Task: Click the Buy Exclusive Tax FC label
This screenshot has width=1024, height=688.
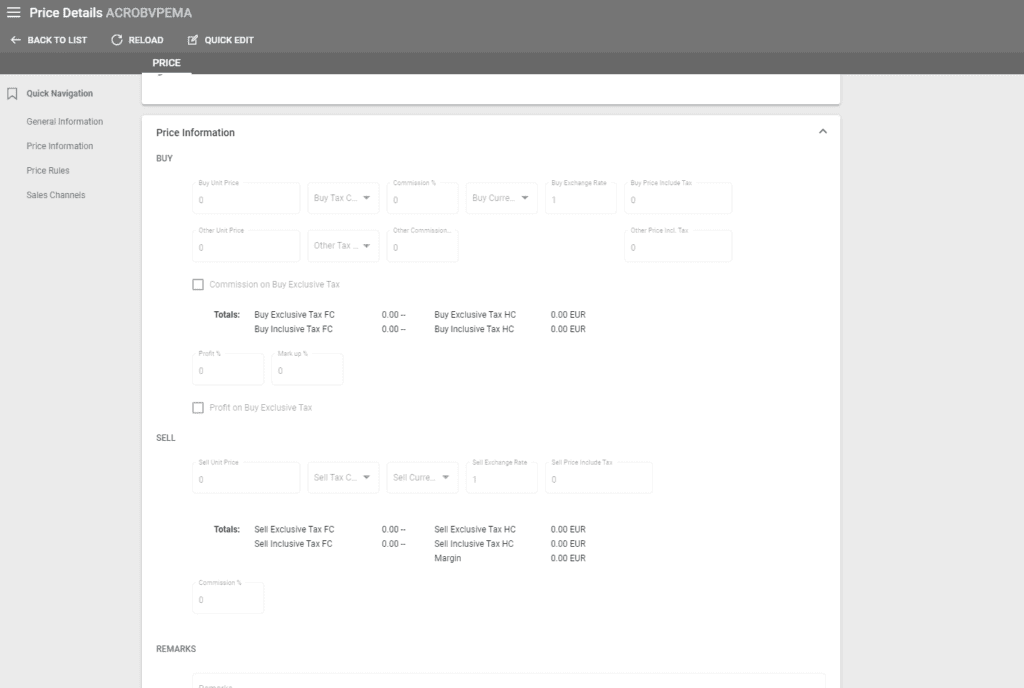Action: coord(295,315)
